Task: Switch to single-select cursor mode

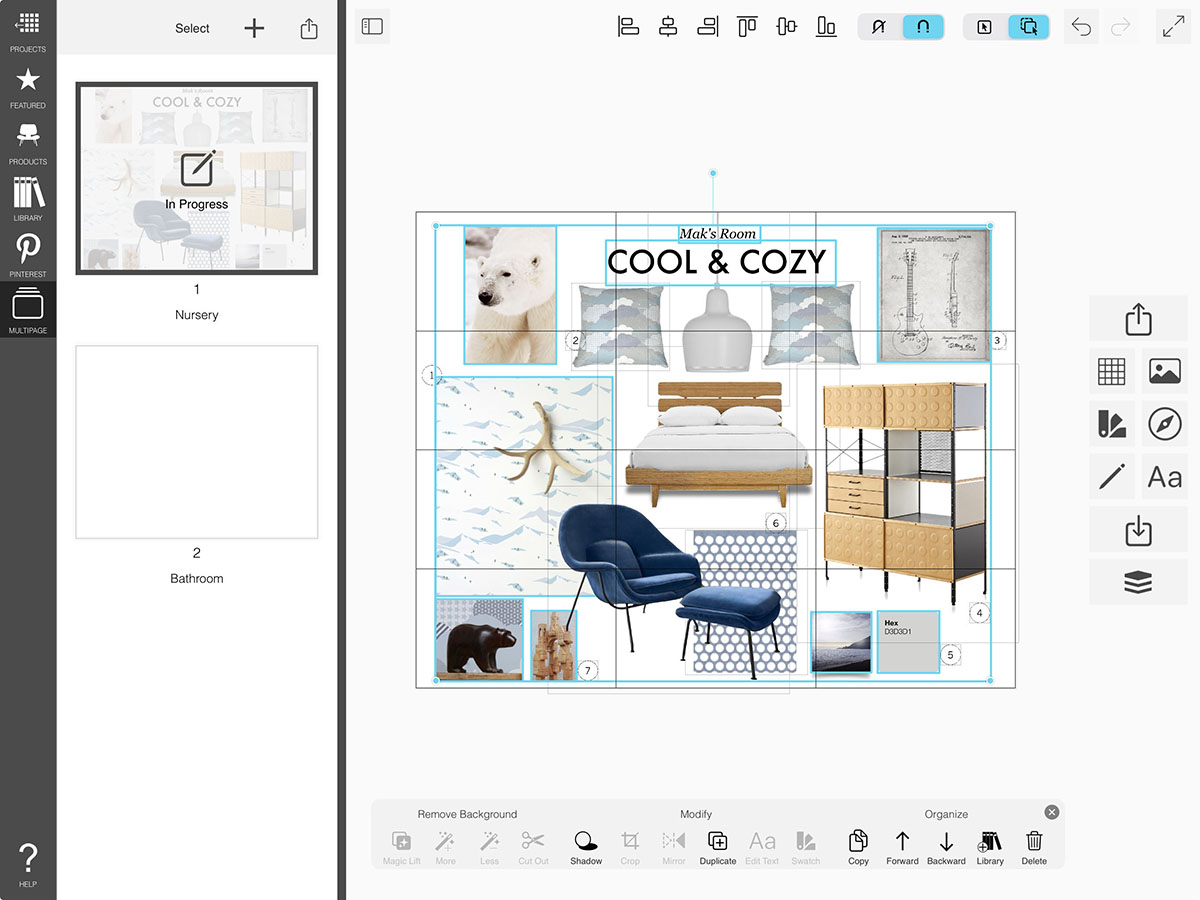Action: 984,27
